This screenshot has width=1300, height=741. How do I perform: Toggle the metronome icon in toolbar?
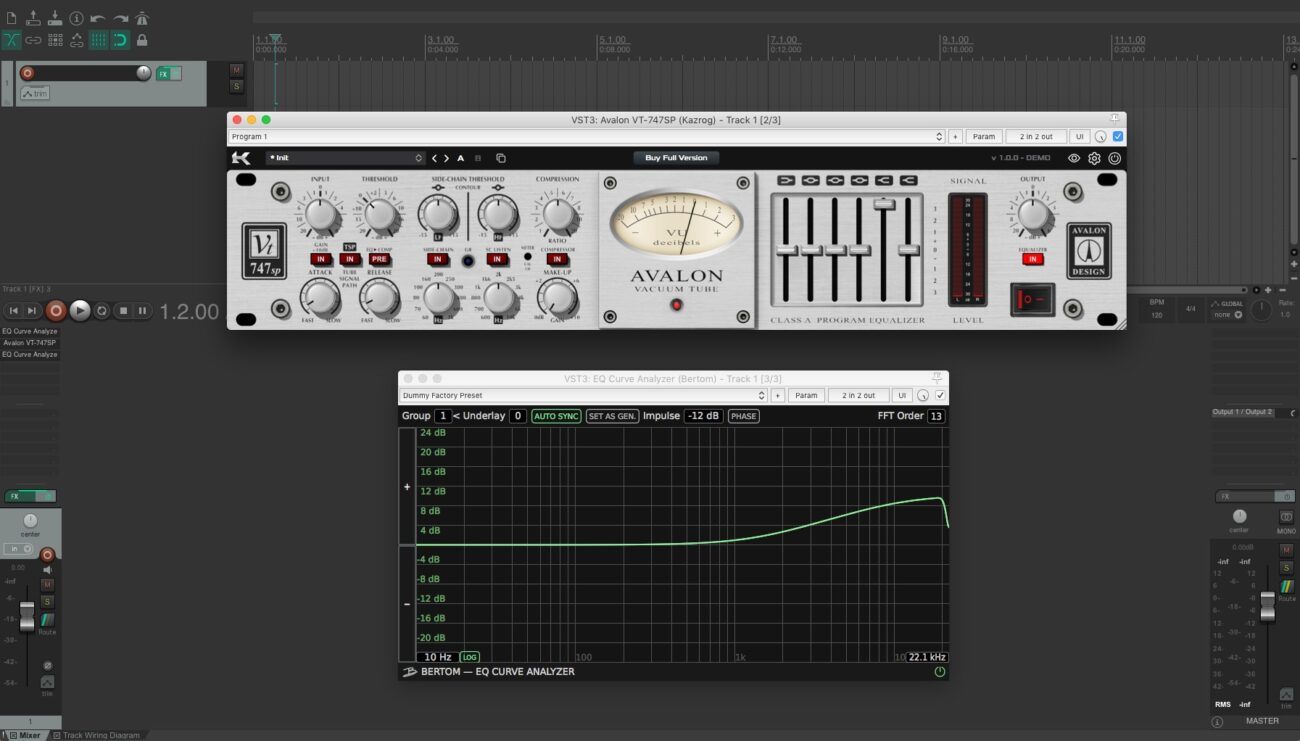click(142, 18)
